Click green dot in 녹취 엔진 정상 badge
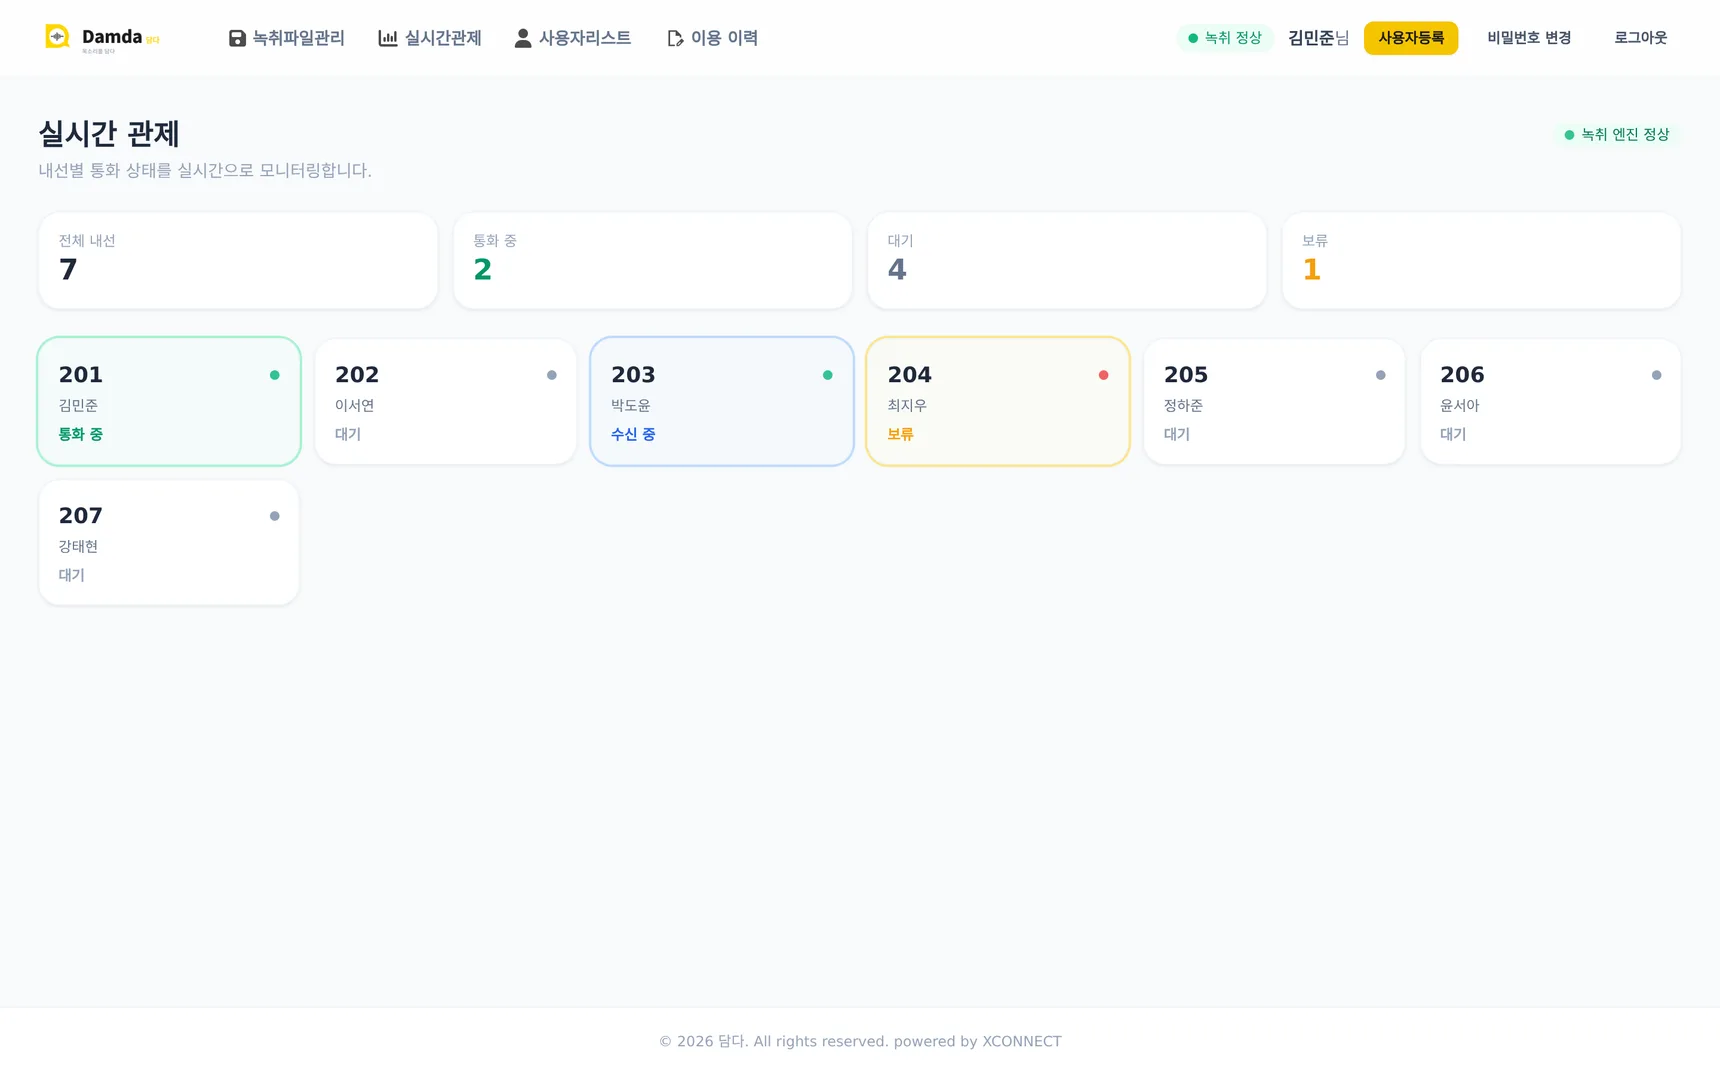 coord(1569,135)
